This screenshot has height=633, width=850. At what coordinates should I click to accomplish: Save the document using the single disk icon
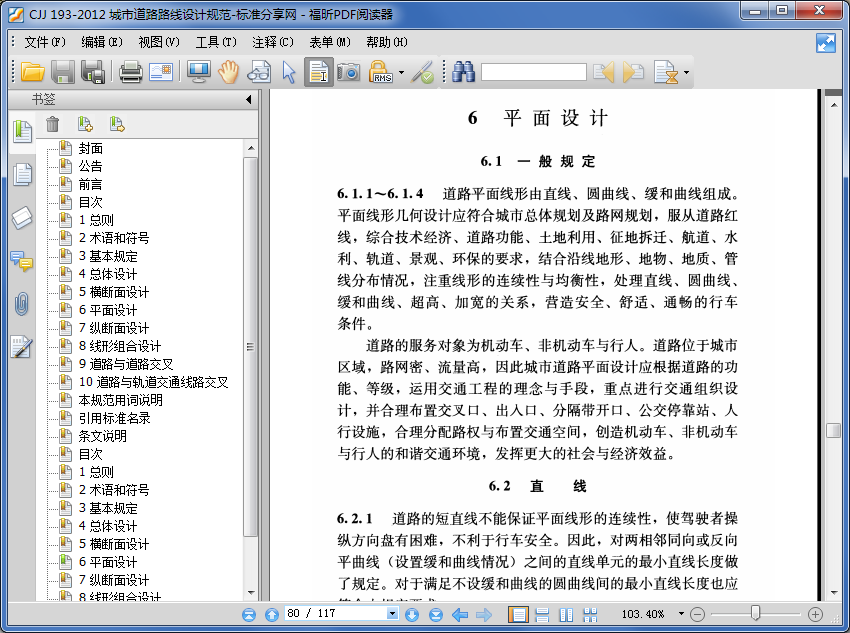point(63,72)
